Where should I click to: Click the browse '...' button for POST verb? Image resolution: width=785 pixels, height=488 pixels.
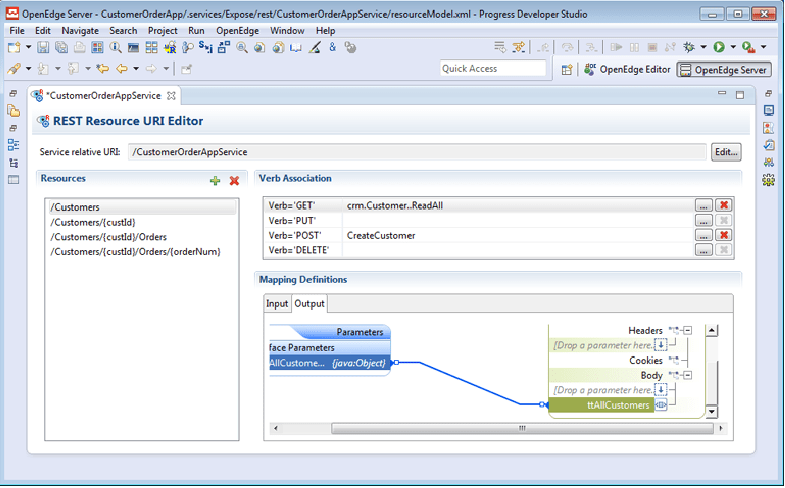[703, 235]
